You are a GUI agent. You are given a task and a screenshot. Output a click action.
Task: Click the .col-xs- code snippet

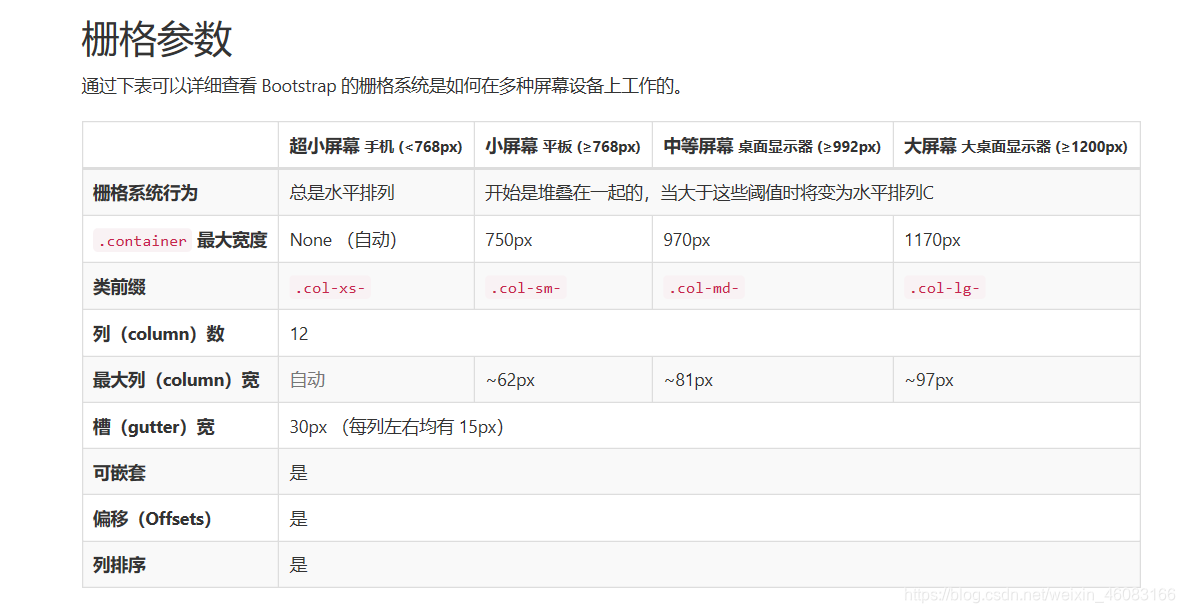coord(330,288)
